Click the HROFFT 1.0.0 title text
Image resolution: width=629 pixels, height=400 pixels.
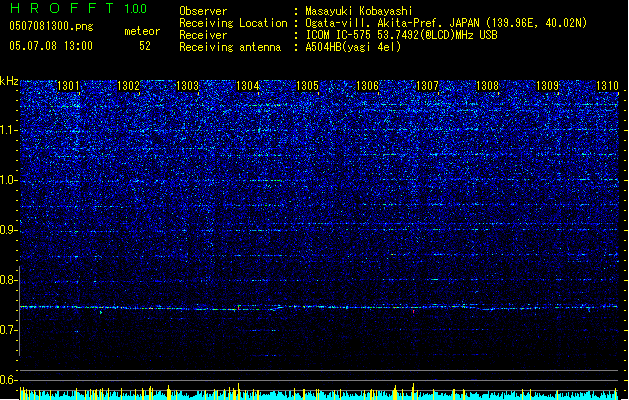(x=79, y=8)
